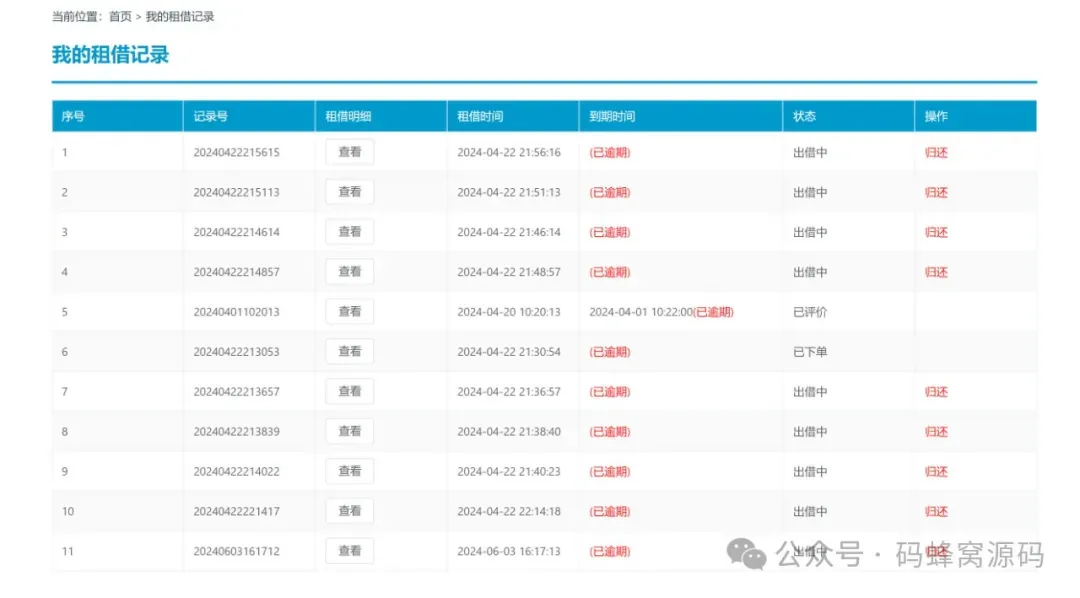Click 出借中 status for record 20240422215615

[810, 153]
